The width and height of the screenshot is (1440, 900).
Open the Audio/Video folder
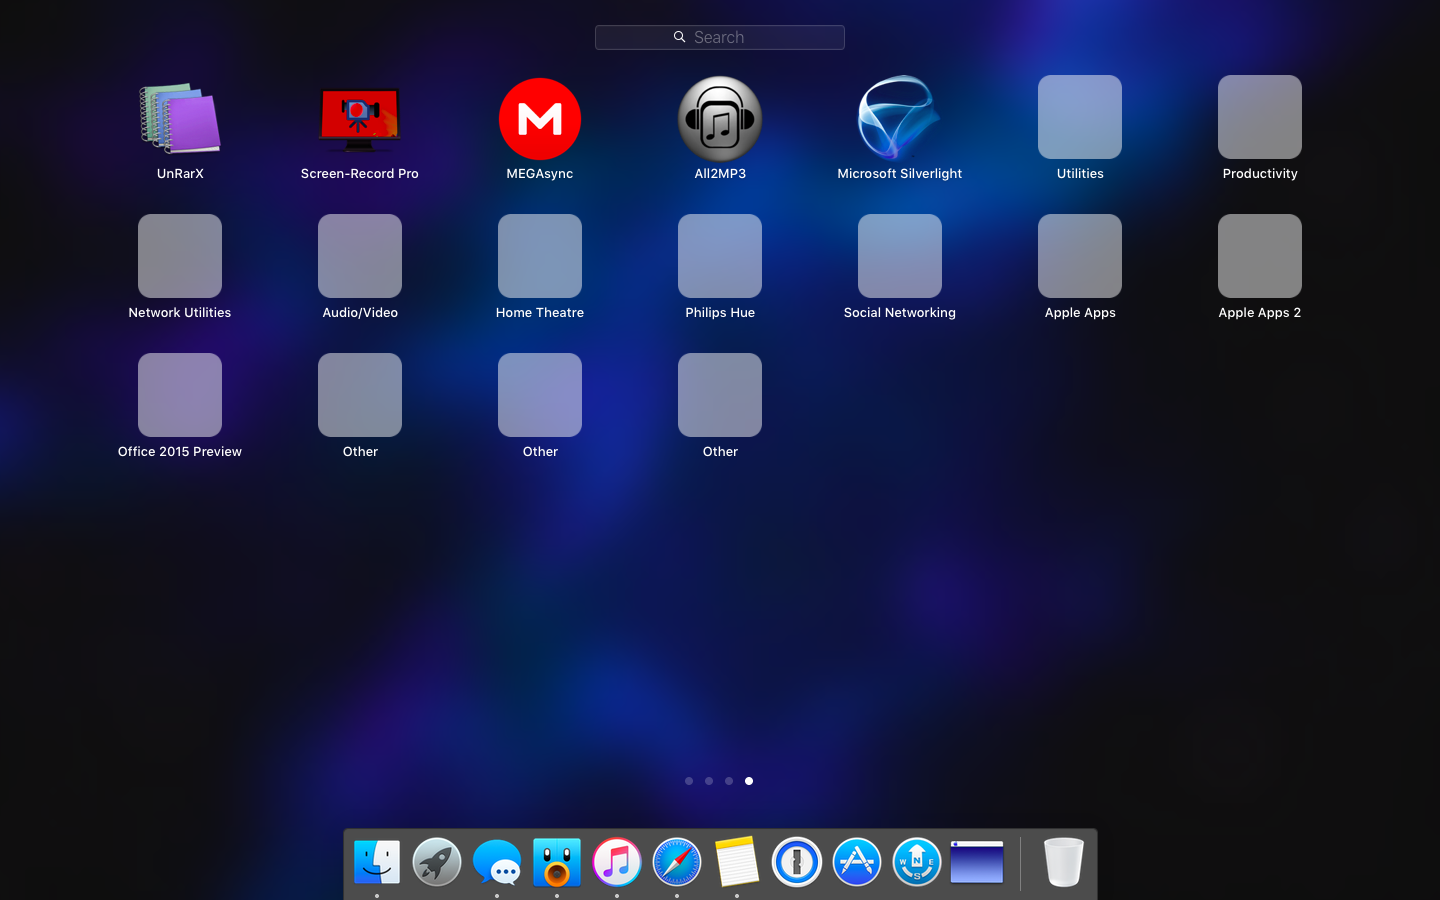(x=360, y=256)
